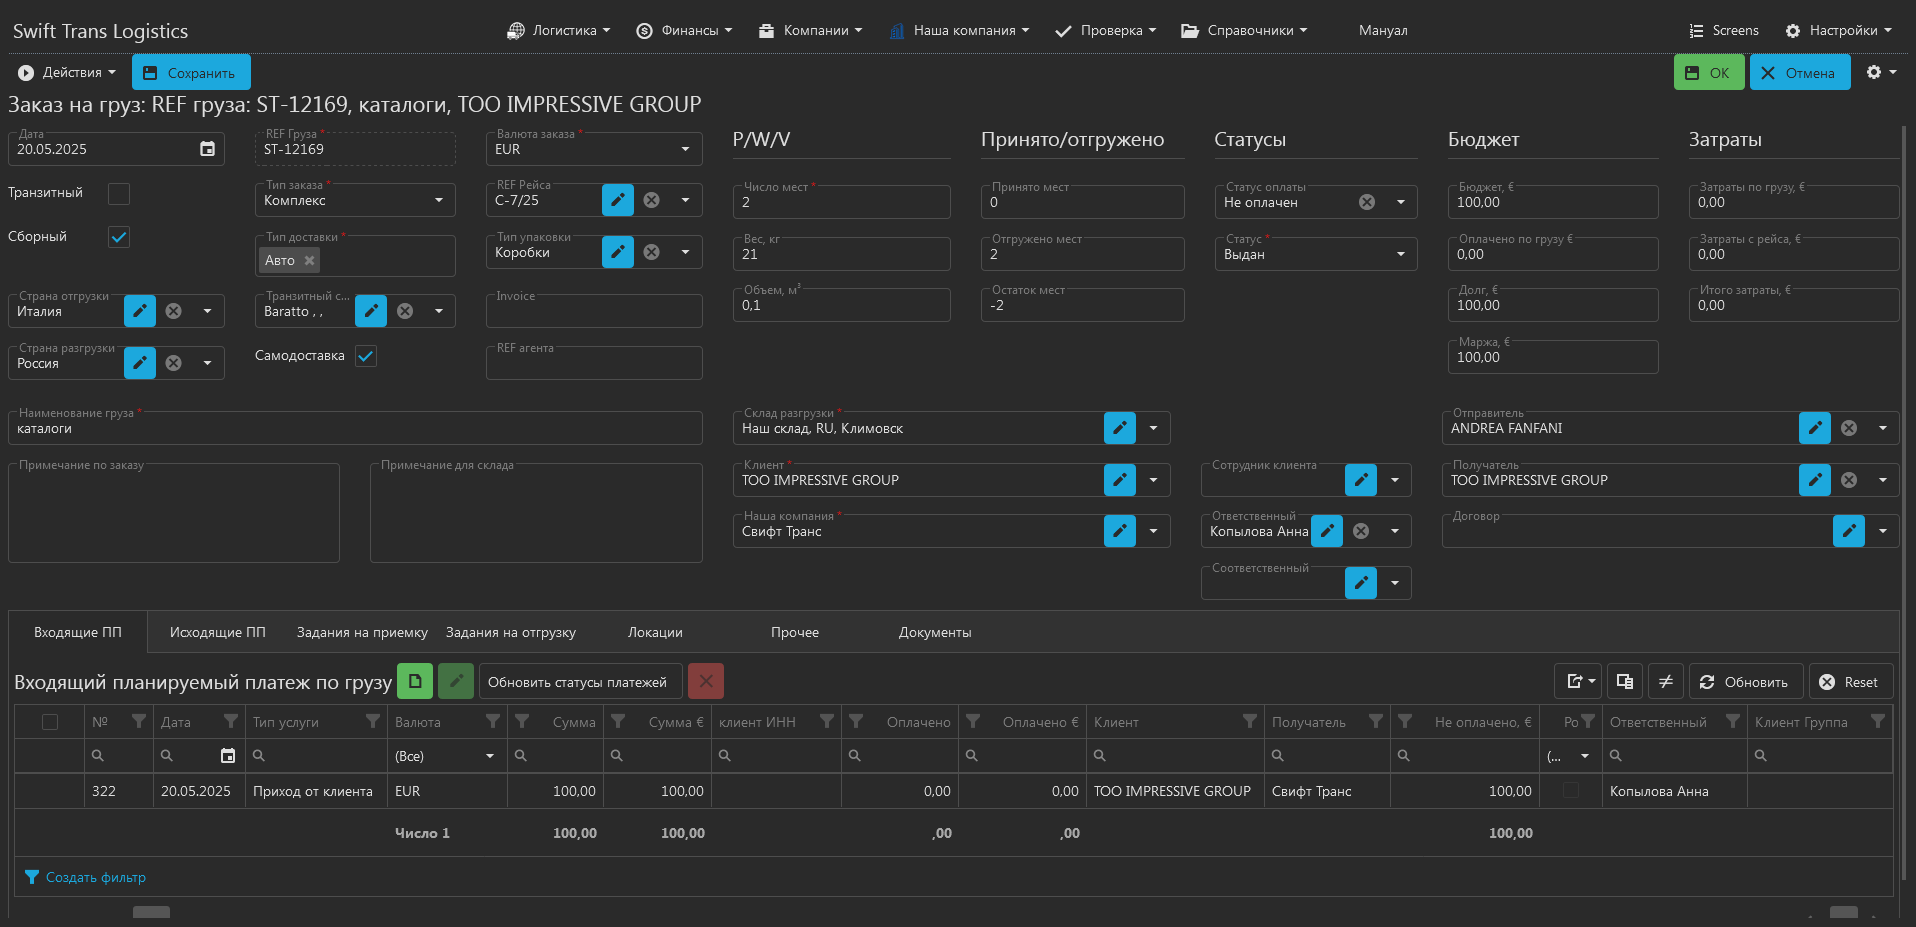Screen dimensions: 1916x927
Task: Open the Screens menu item
Action: pyautogui.click(x=1724, y=31)
